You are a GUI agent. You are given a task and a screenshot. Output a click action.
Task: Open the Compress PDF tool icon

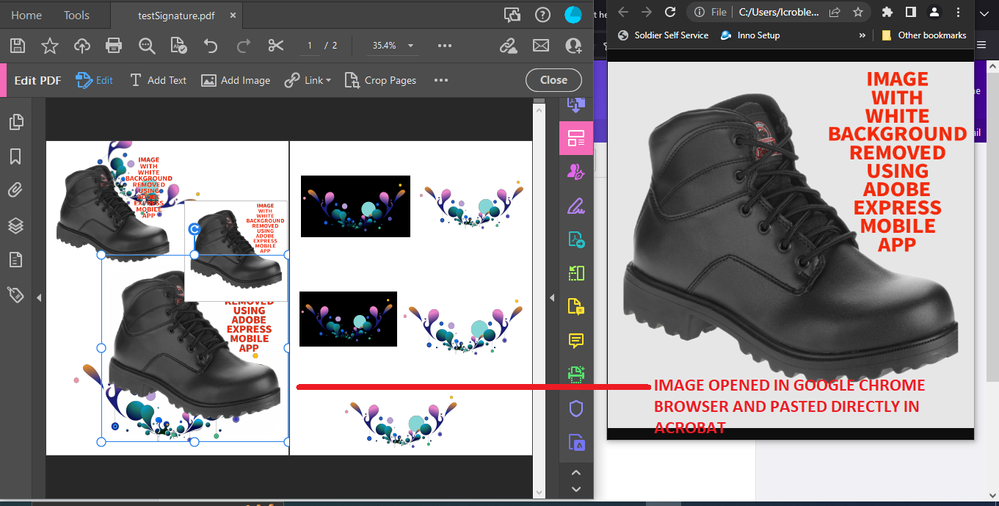[576, 442]
